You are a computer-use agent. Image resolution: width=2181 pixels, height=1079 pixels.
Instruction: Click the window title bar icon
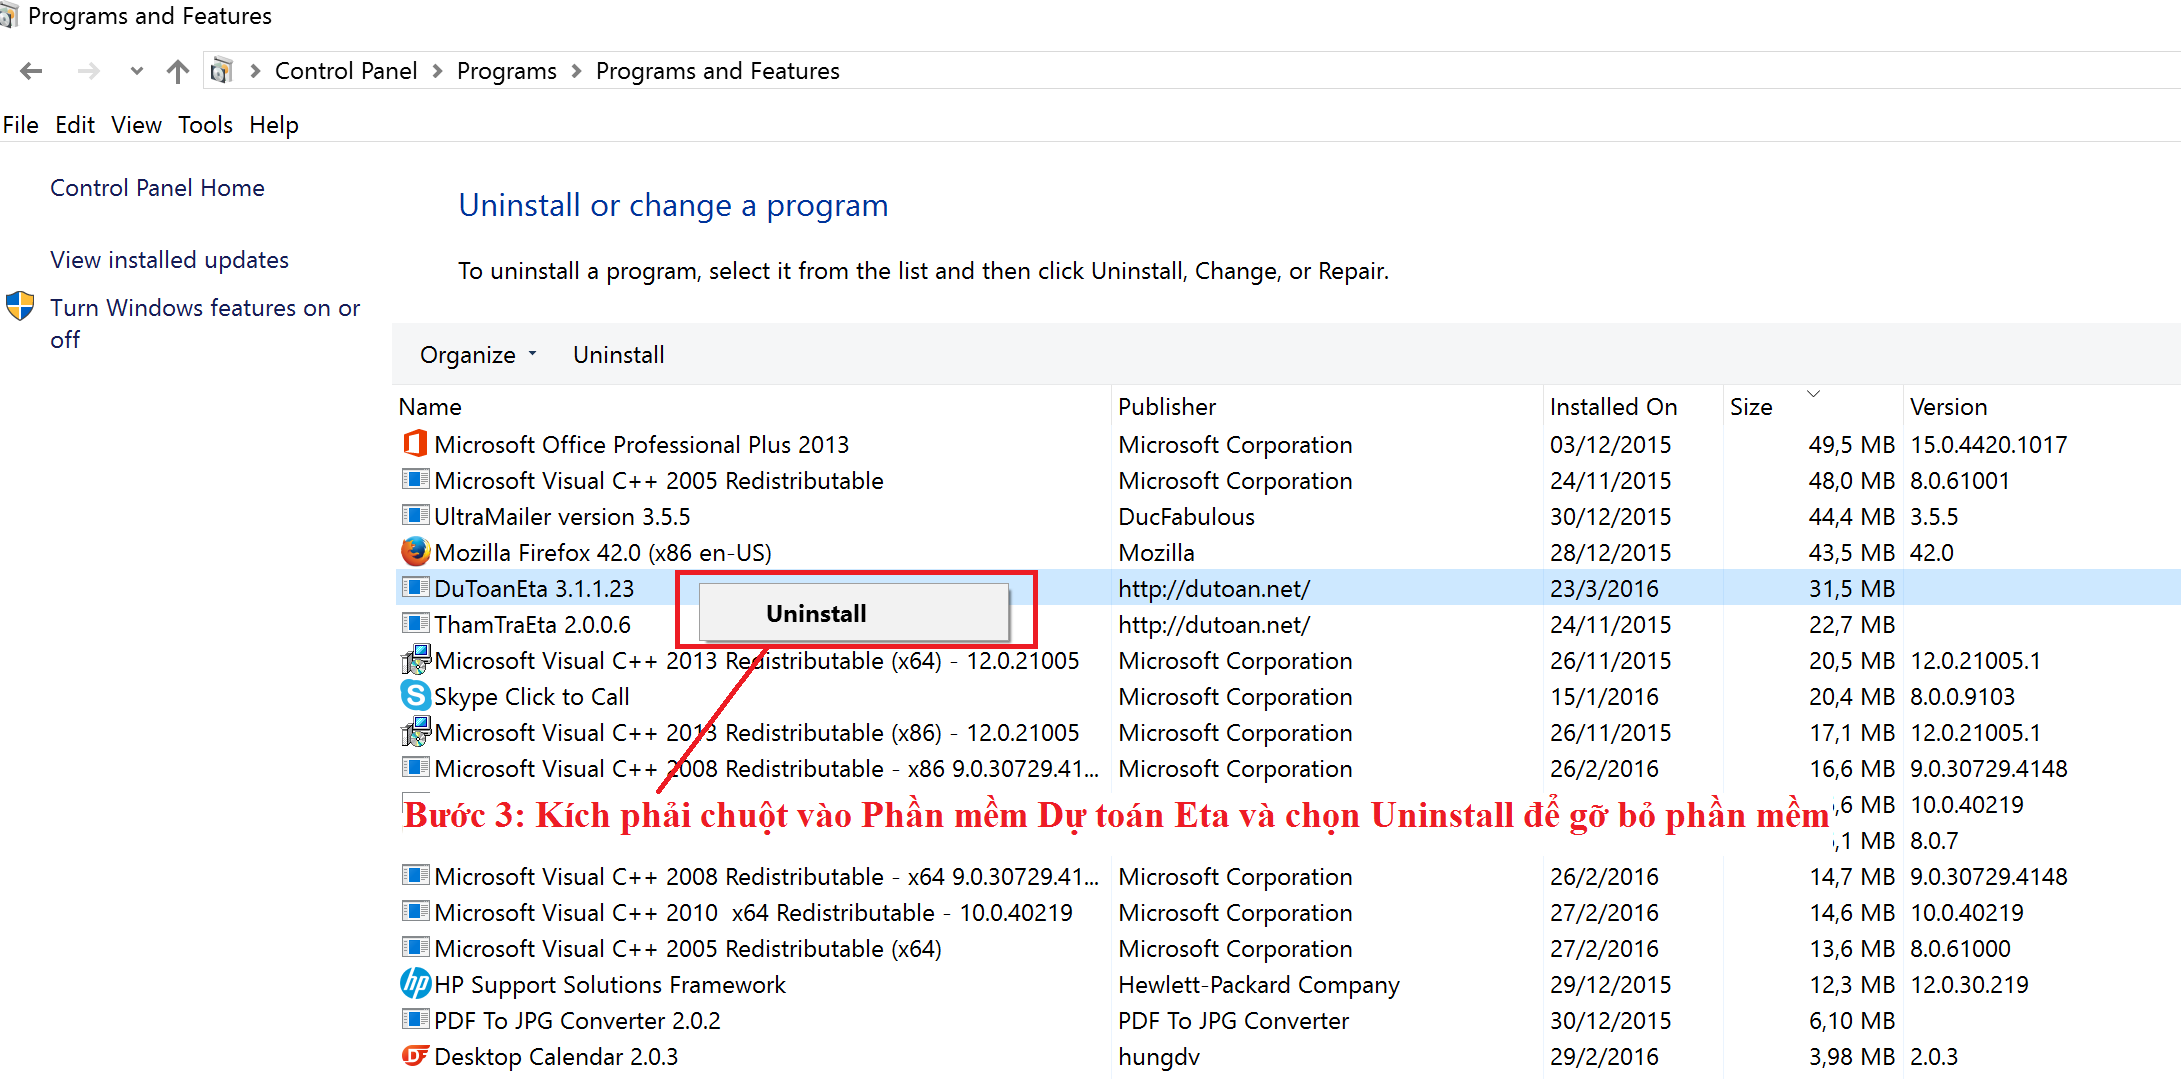coord(9,16)
